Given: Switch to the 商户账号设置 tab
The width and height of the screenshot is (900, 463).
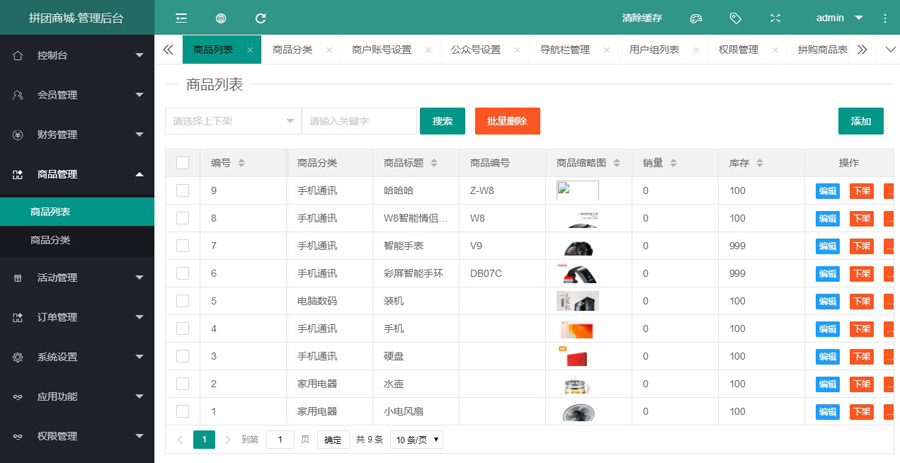Looking at the screenshot, I should coord(381,49).
